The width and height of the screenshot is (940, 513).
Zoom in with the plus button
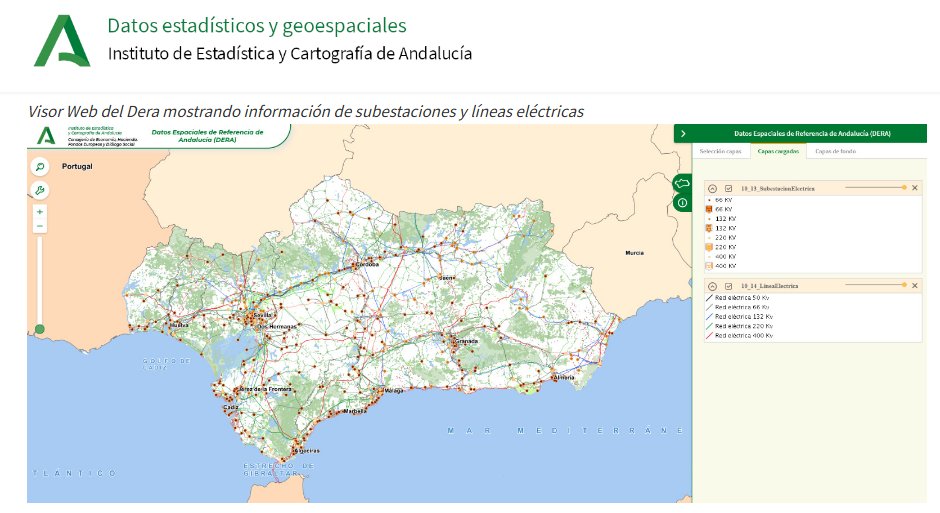(x=40, y=212)
